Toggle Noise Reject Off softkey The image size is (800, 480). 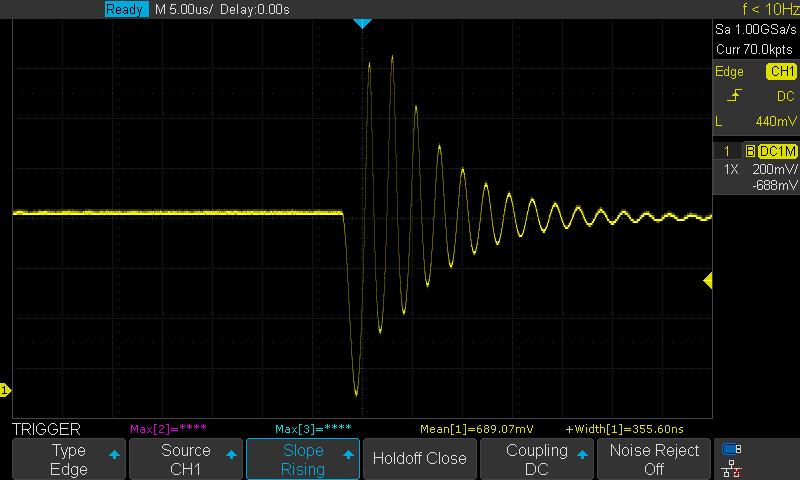click(x=654, y=459)
